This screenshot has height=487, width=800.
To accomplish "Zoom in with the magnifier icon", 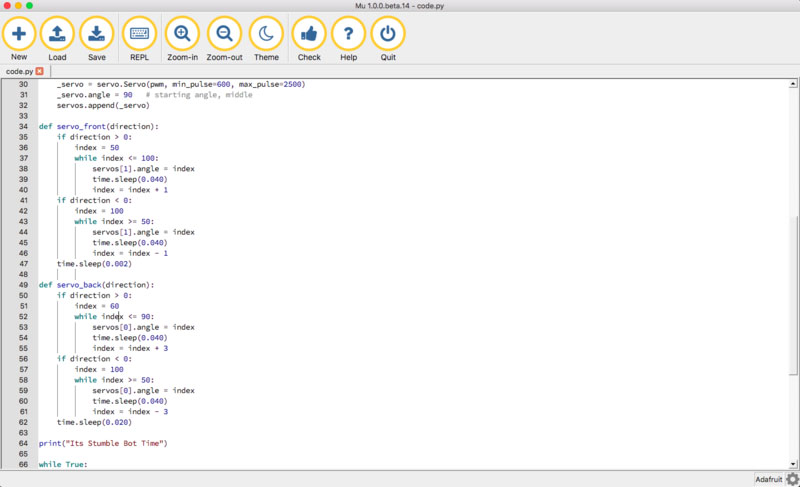I will coord(182,34).
